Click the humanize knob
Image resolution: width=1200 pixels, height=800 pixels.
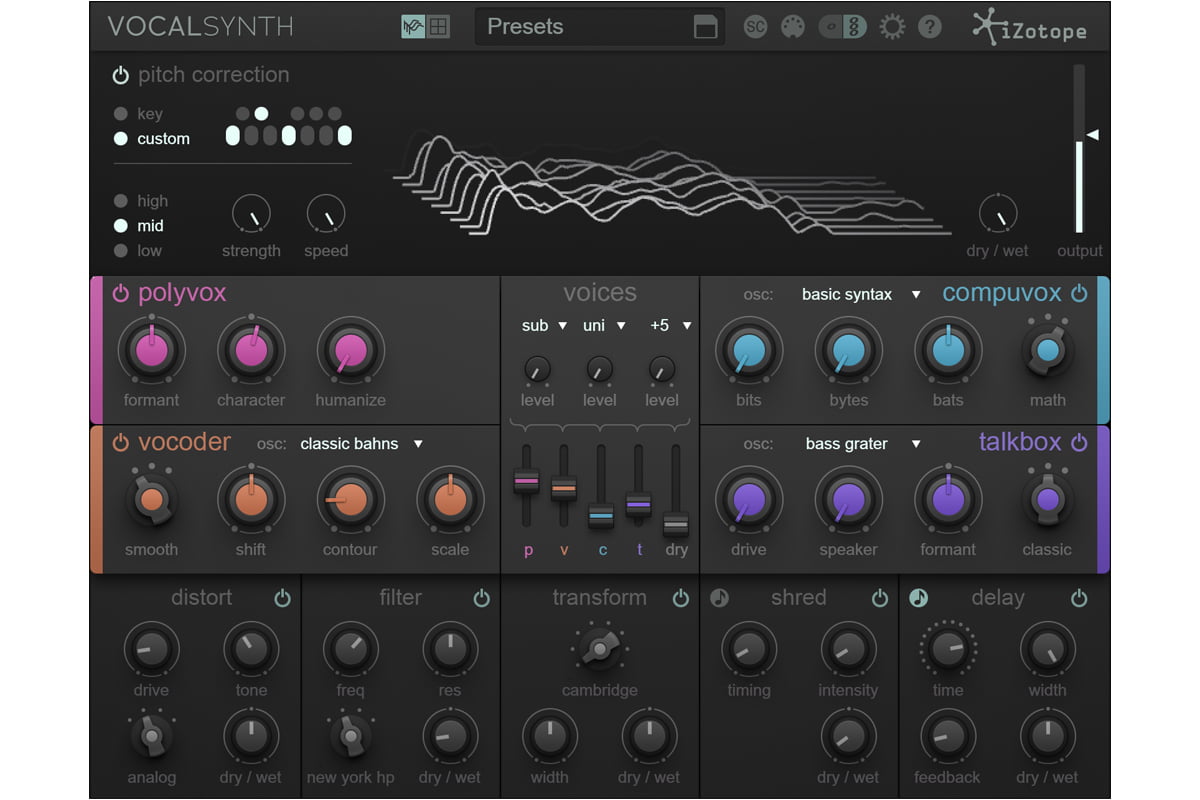click(350, 351)
